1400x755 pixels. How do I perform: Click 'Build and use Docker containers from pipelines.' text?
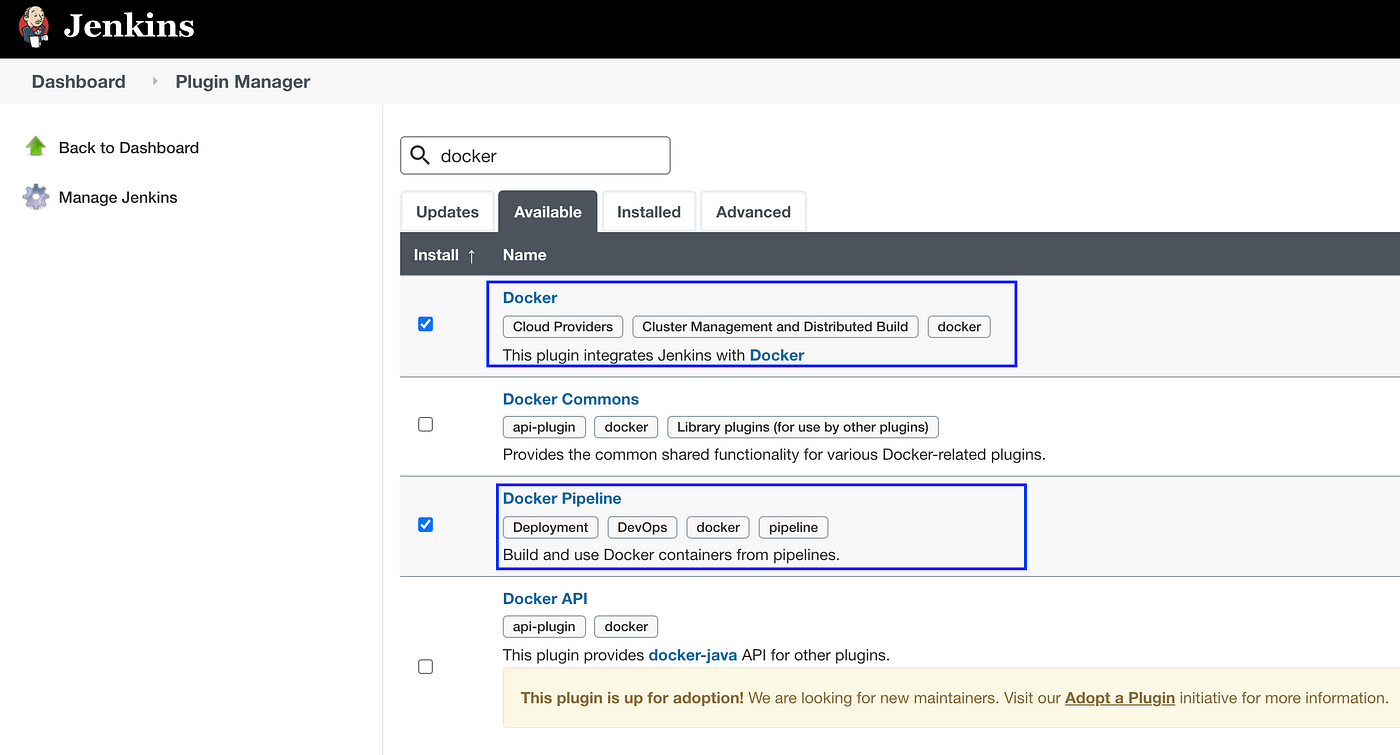[671, 554]
